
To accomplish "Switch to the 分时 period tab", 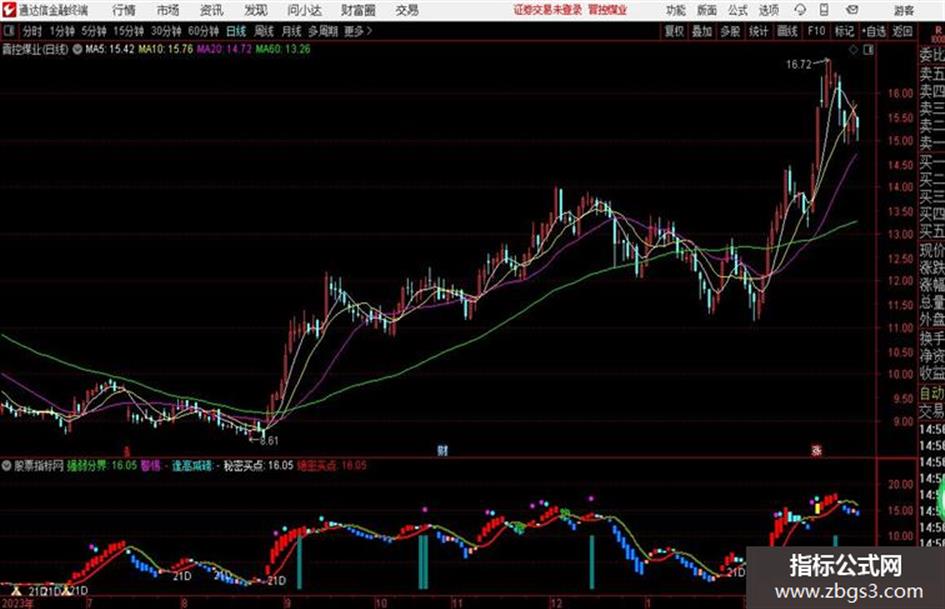I will point(32,31).
